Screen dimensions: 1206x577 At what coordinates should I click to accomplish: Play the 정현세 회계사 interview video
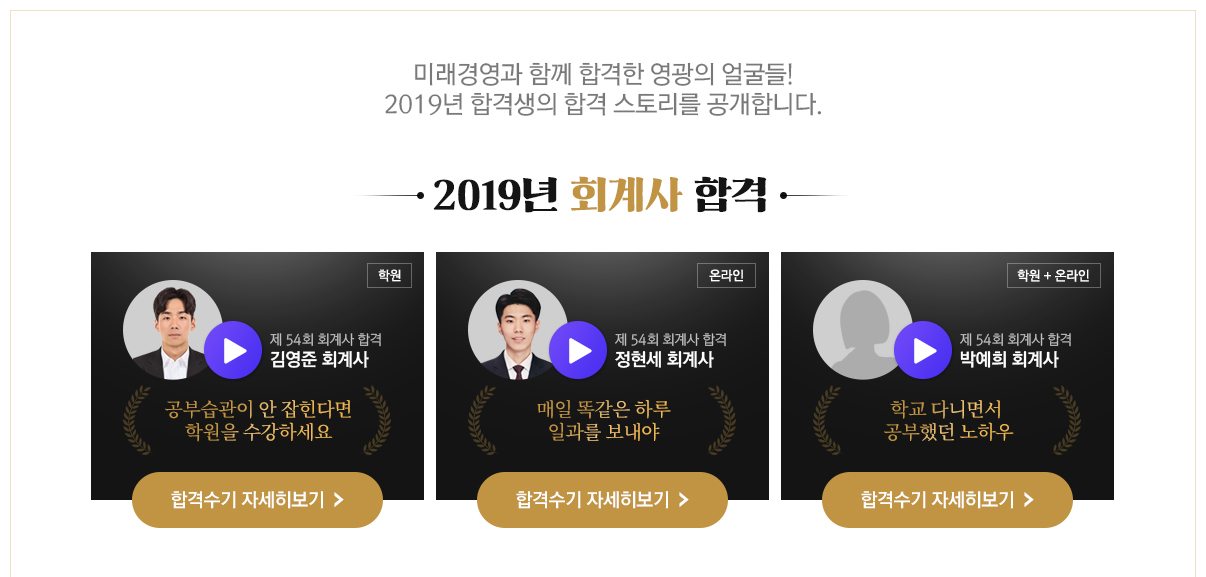click(578, 350)
